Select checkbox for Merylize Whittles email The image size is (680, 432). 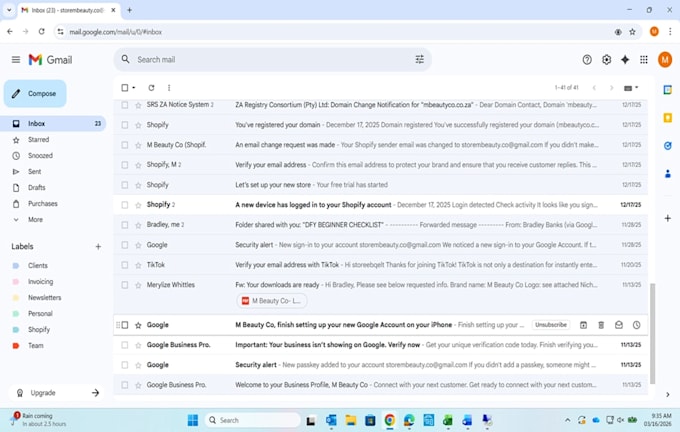click(125, 285)
